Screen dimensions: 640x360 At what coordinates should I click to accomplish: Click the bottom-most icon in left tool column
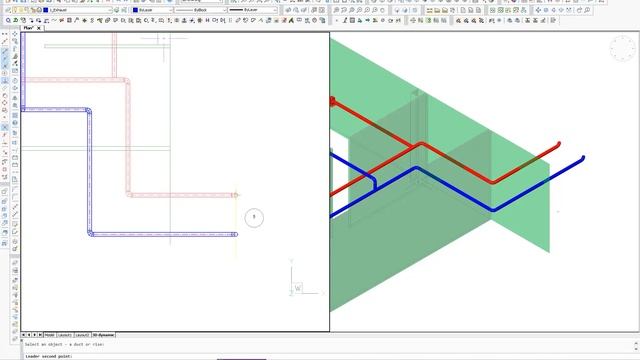(x=4, y=243)
